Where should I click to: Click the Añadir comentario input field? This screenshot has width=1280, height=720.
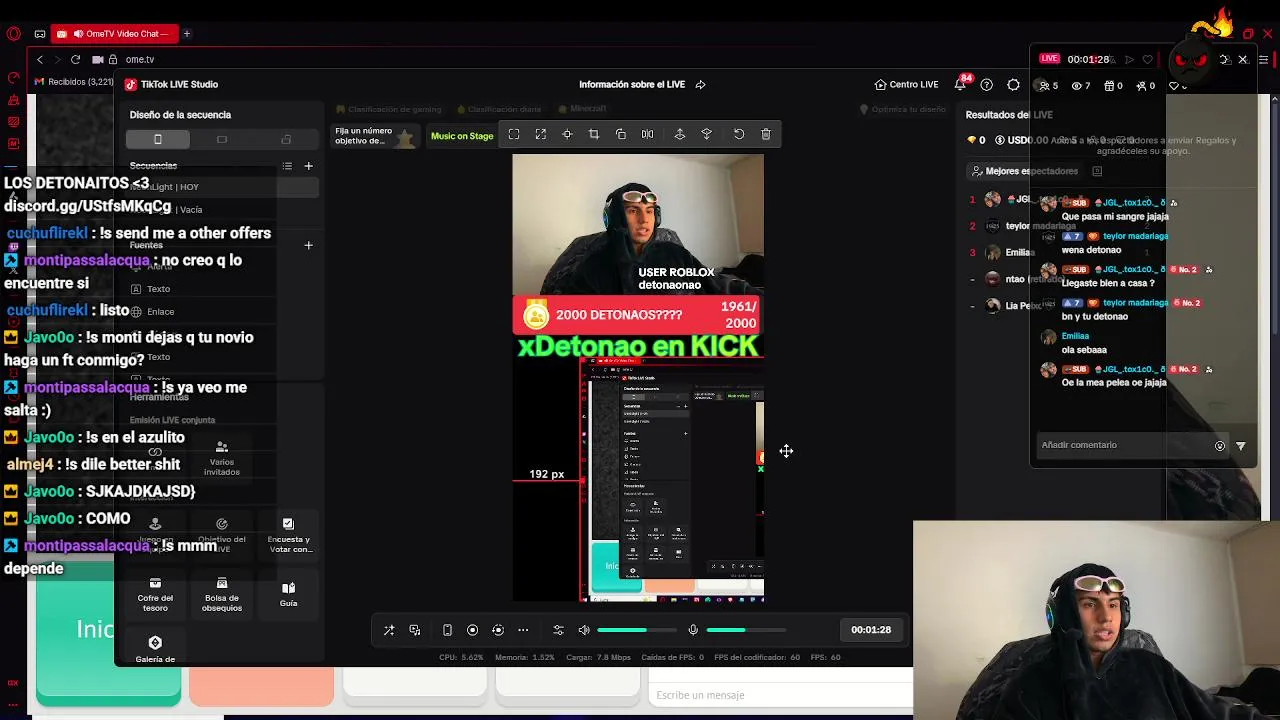pos(1122,445)
